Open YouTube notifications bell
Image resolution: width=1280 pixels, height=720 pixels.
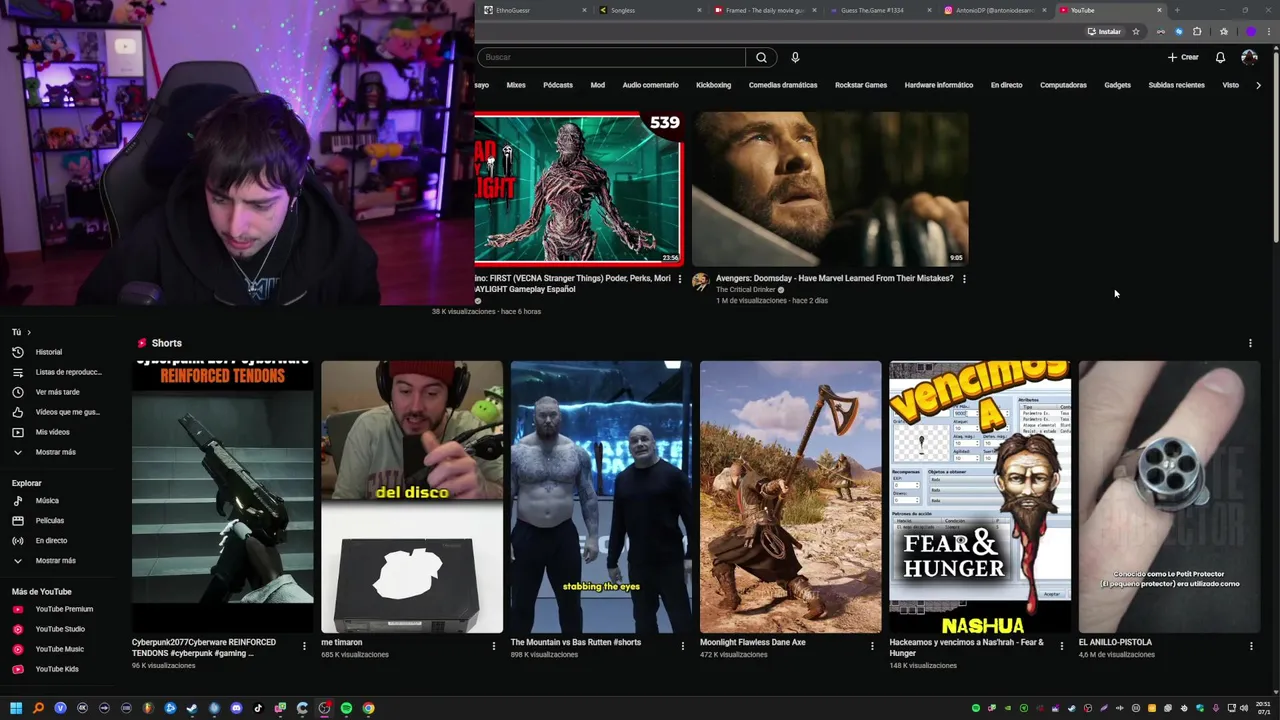click(x=1220, y=57)
